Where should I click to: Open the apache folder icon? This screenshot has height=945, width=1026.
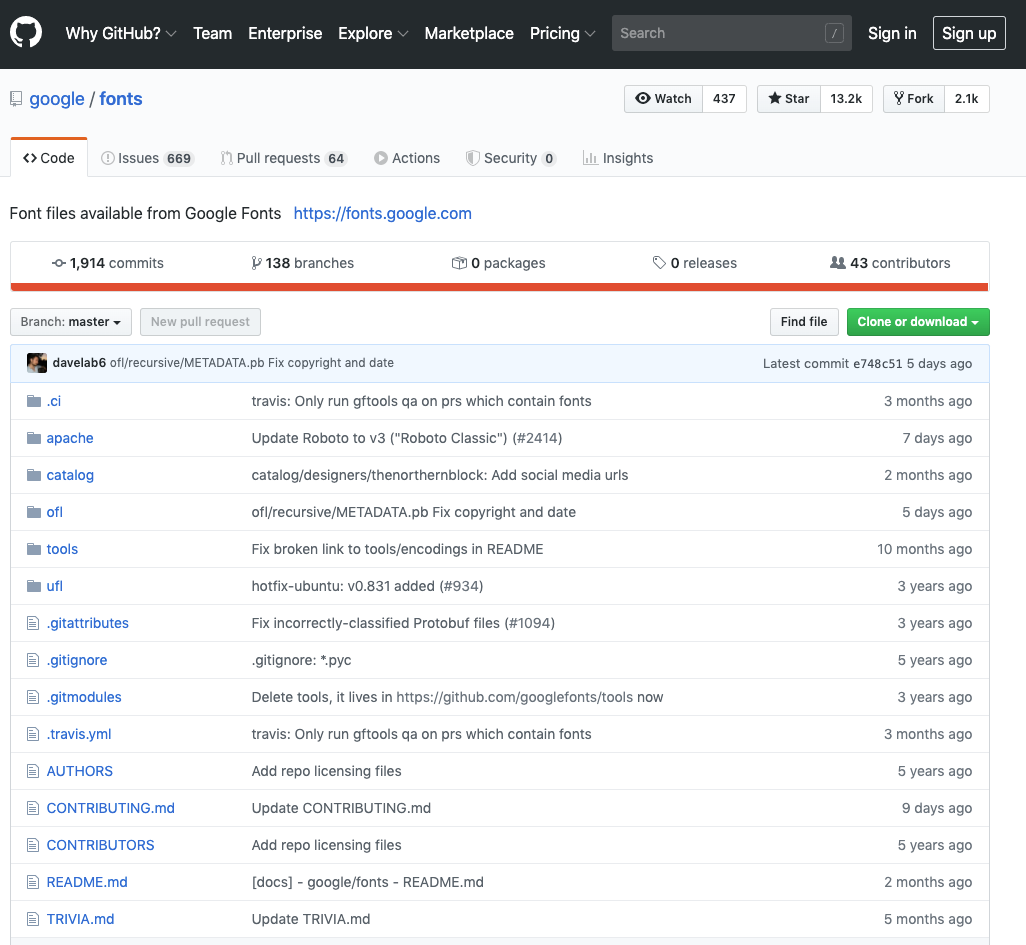click(34, 438)
